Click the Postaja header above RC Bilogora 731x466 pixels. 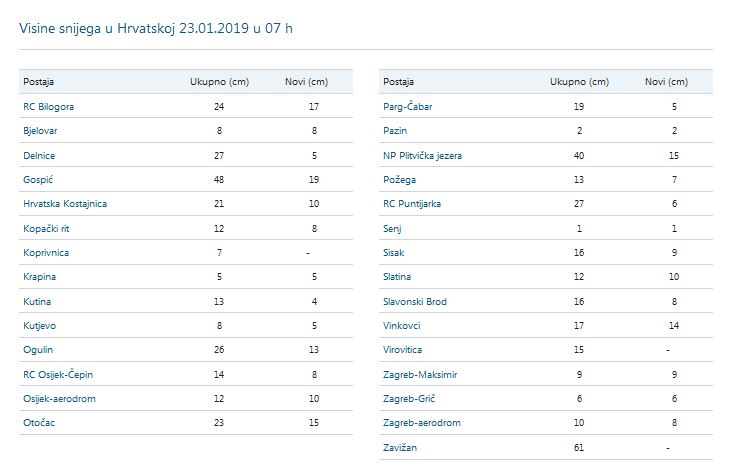click(x=39, y=82)
